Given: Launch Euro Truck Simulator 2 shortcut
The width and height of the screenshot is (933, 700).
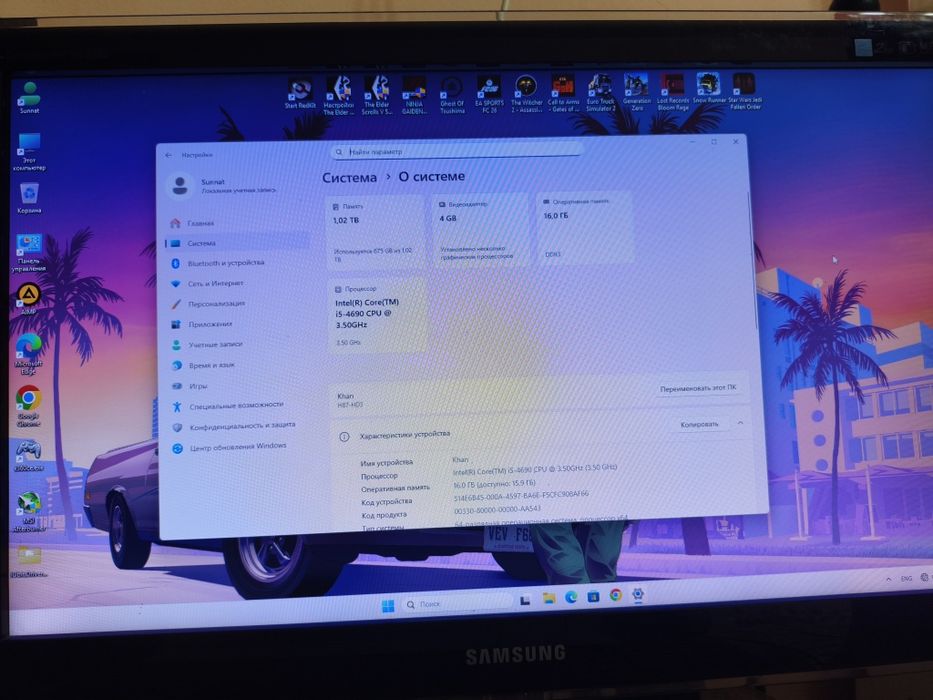Looking at the screenshot, I should 600,92.
